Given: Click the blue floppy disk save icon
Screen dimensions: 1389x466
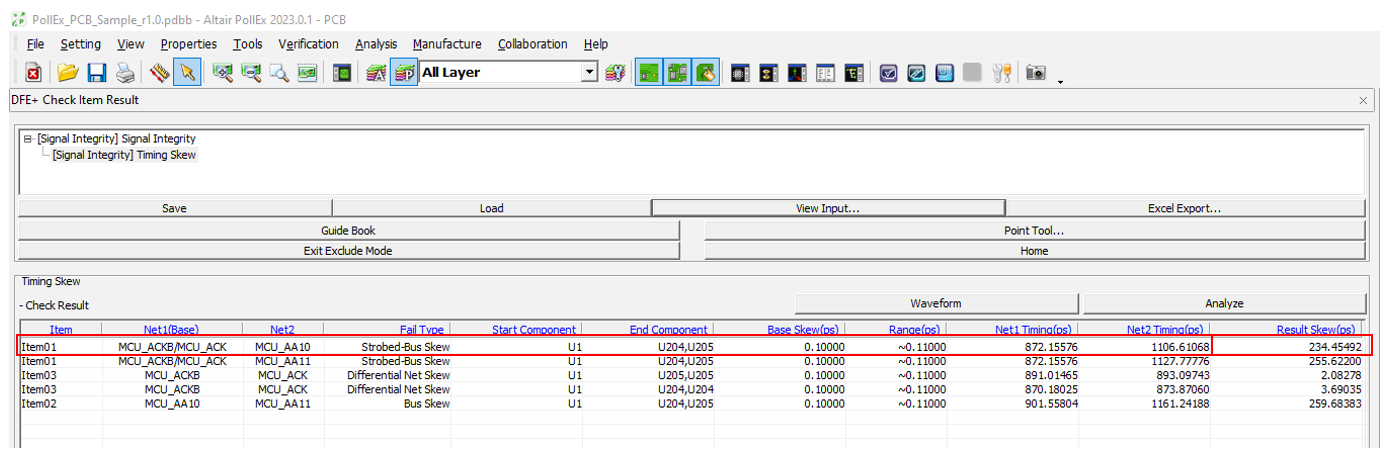Looking at the screenshot, I should click(96, 73).
